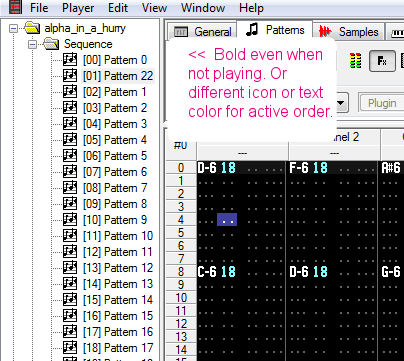Click pattern icon beside [02] Pattern 1
Viewport: 404px width, 361px height.
click(x=70, y=91)
